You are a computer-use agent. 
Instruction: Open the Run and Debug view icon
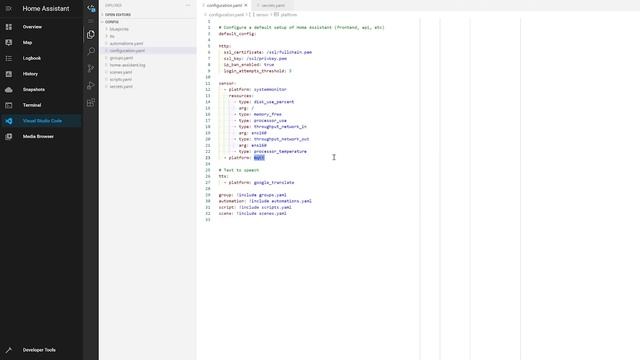[x=91, y=85]
